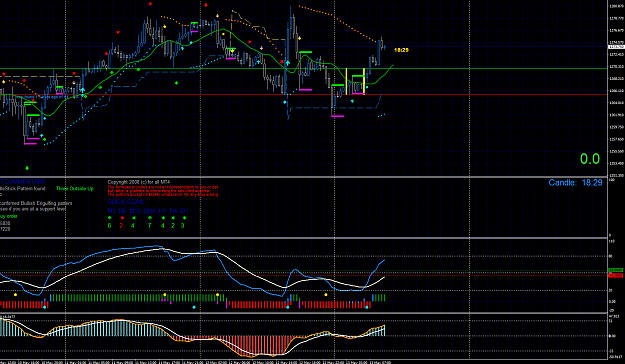The height and width of the screenshot is (364, 625).
Task: Click the green marker under H4
Action: click(173, 218)
